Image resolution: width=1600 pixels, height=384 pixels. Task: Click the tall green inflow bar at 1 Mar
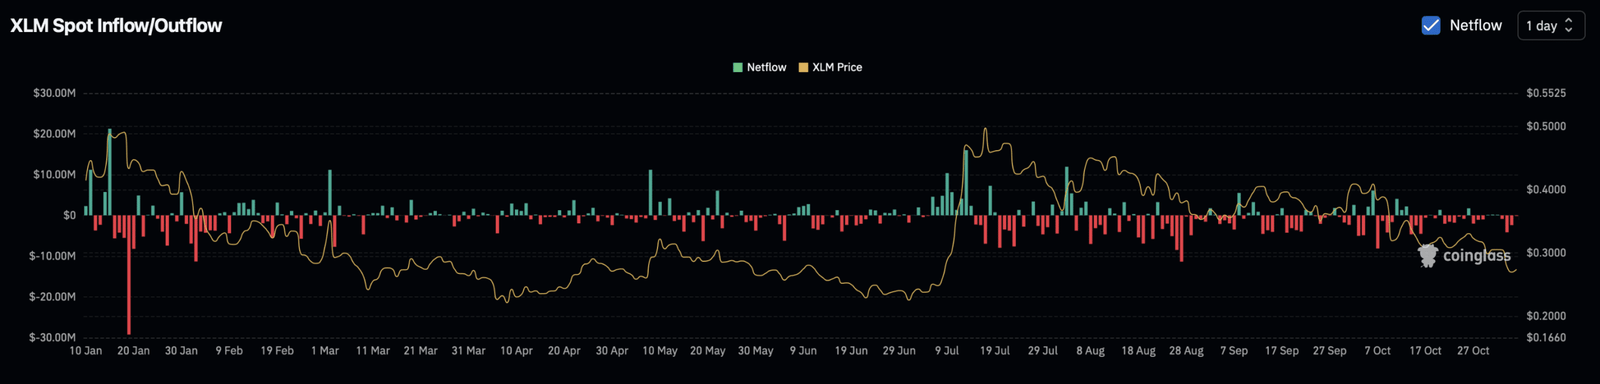coord(330,192)
